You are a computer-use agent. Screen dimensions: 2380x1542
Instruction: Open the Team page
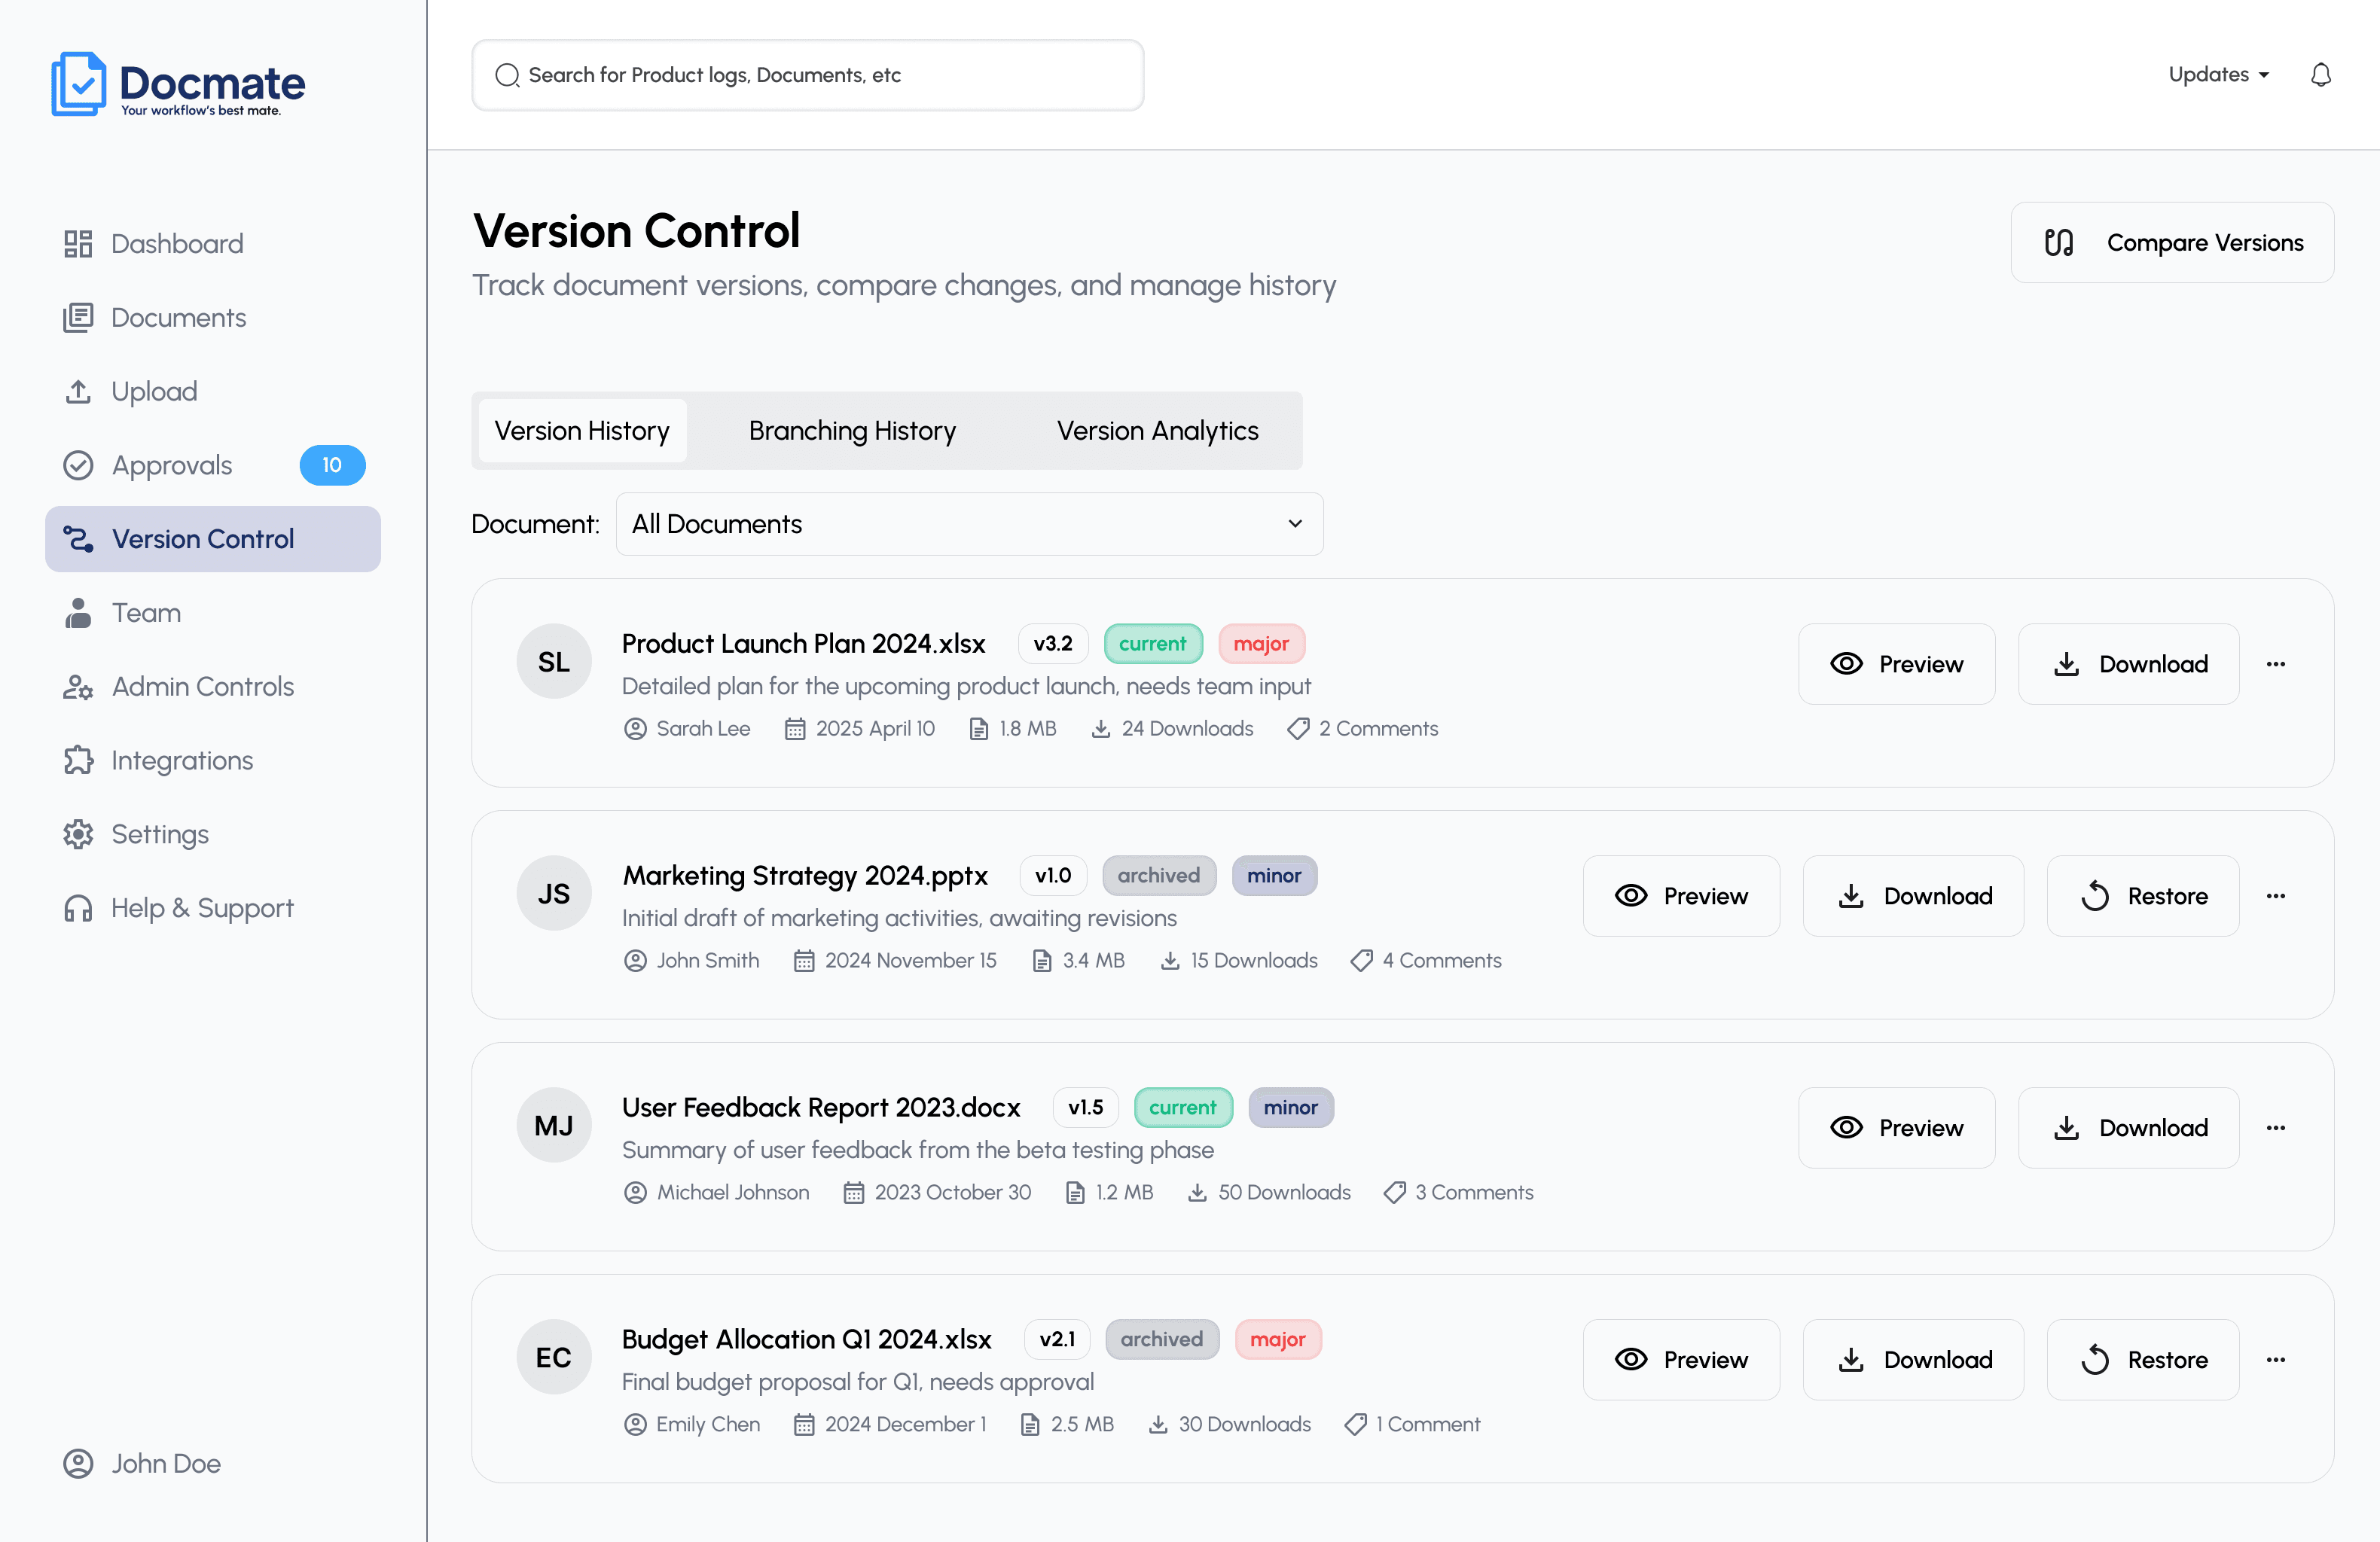(121, 612)
